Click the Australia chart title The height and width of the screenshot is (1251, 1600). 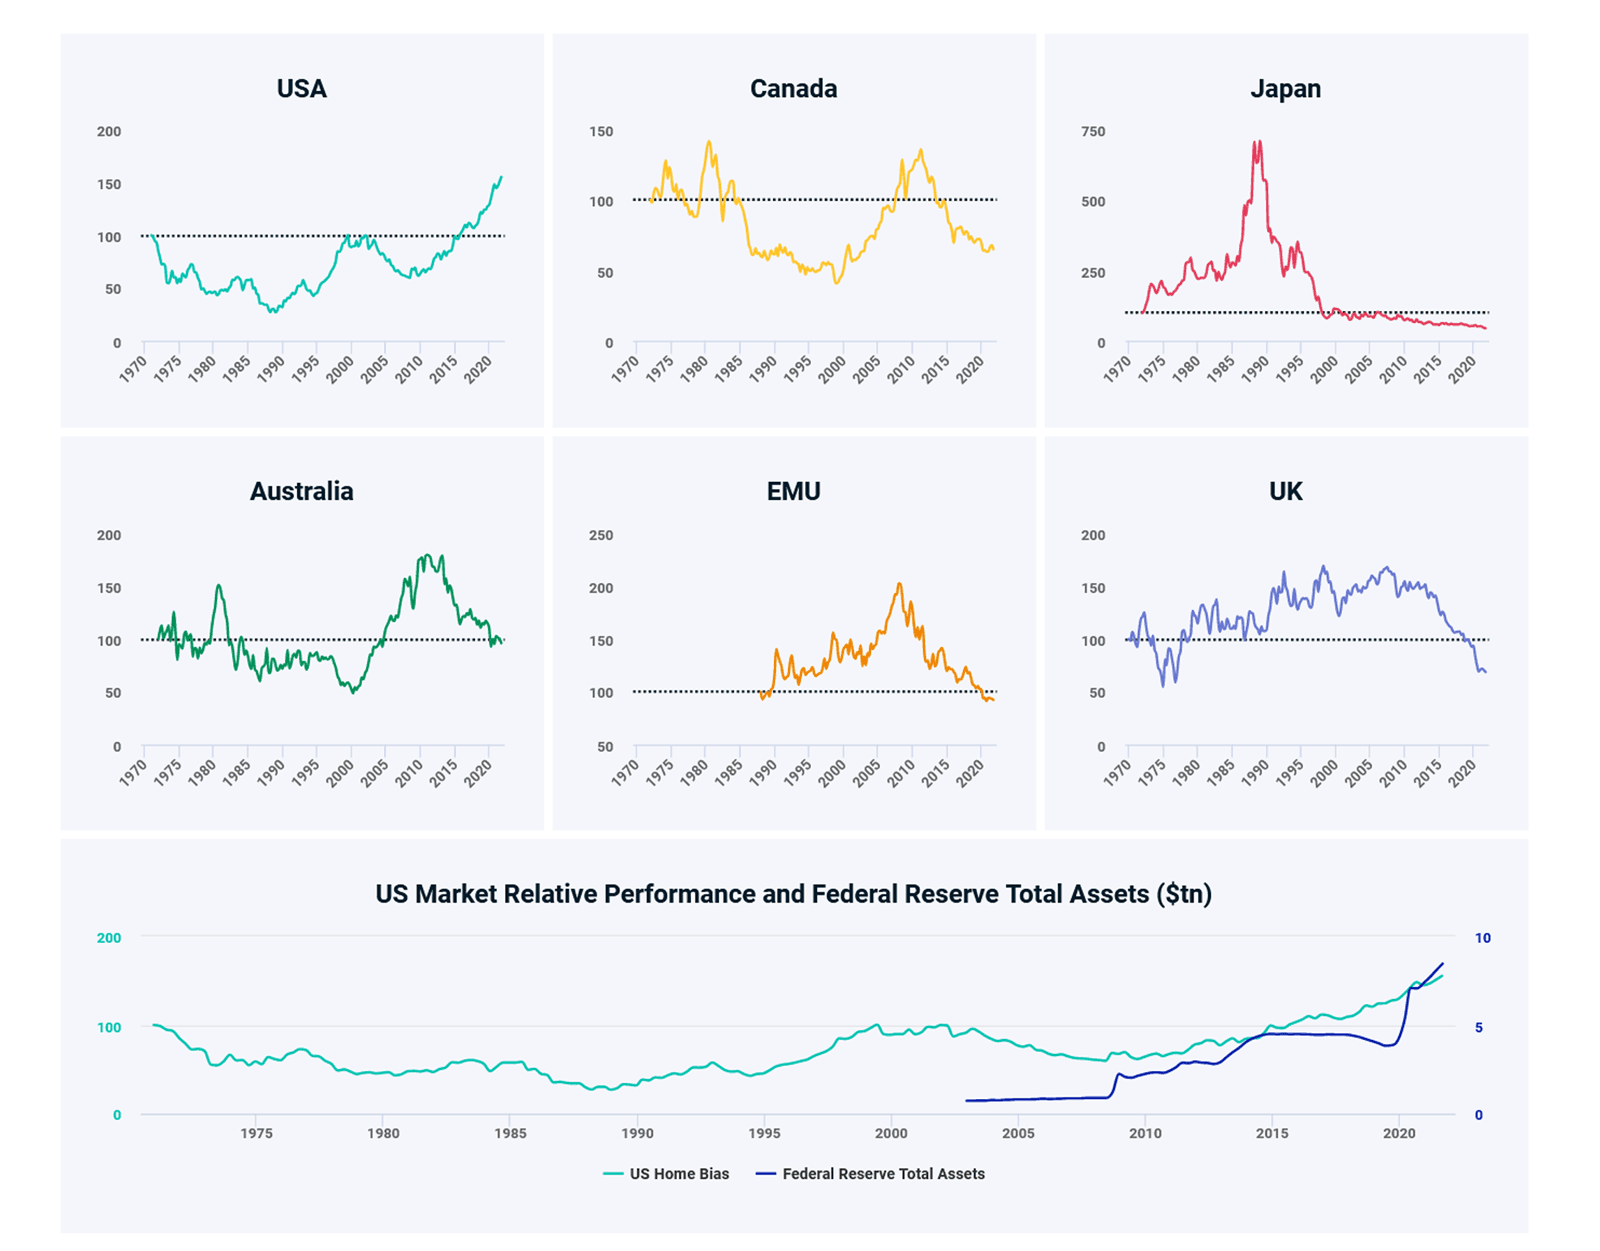302,491
